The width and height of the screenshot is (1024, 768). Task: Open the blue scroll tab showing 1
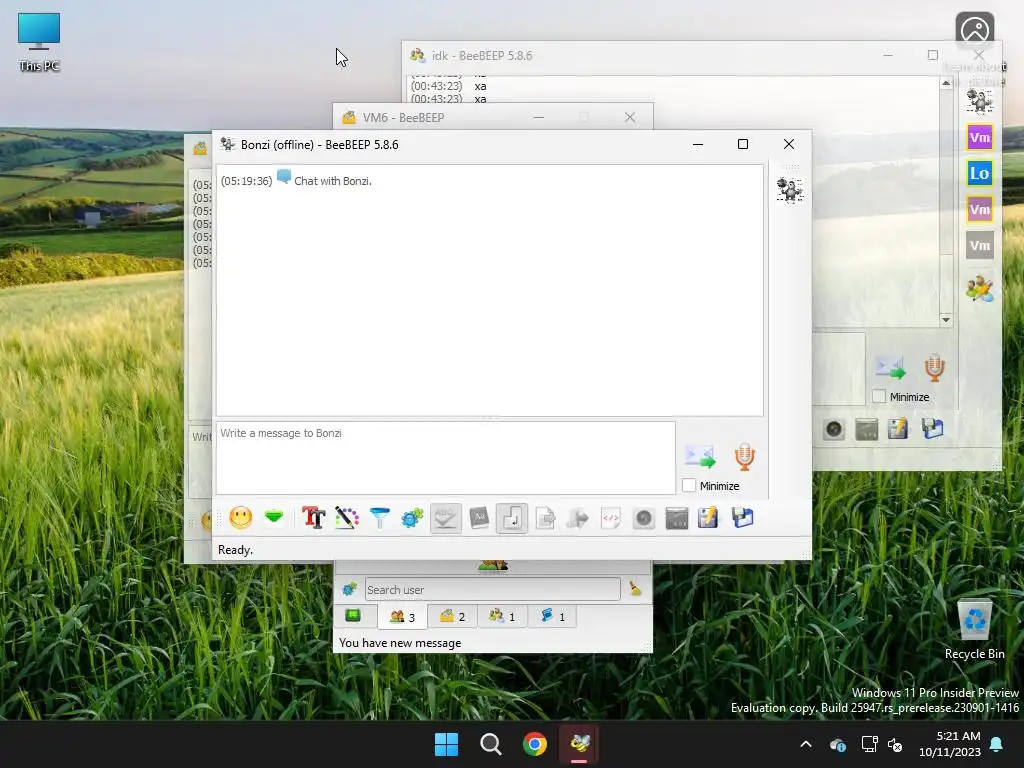pos(552,616)
